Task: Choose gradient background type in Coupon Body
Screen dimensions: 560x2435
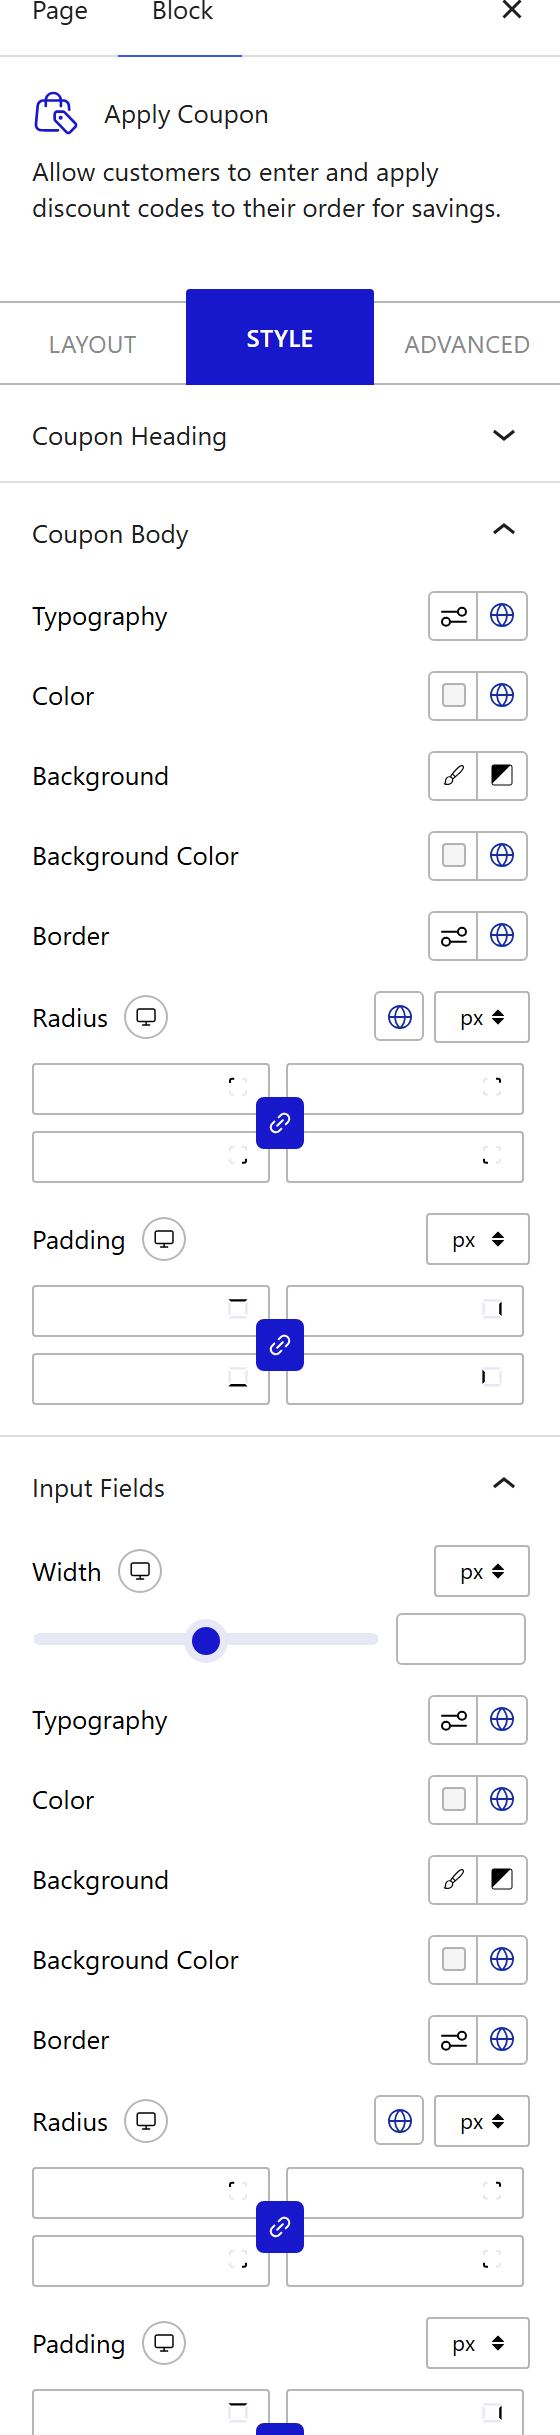Action: [502, 776]
